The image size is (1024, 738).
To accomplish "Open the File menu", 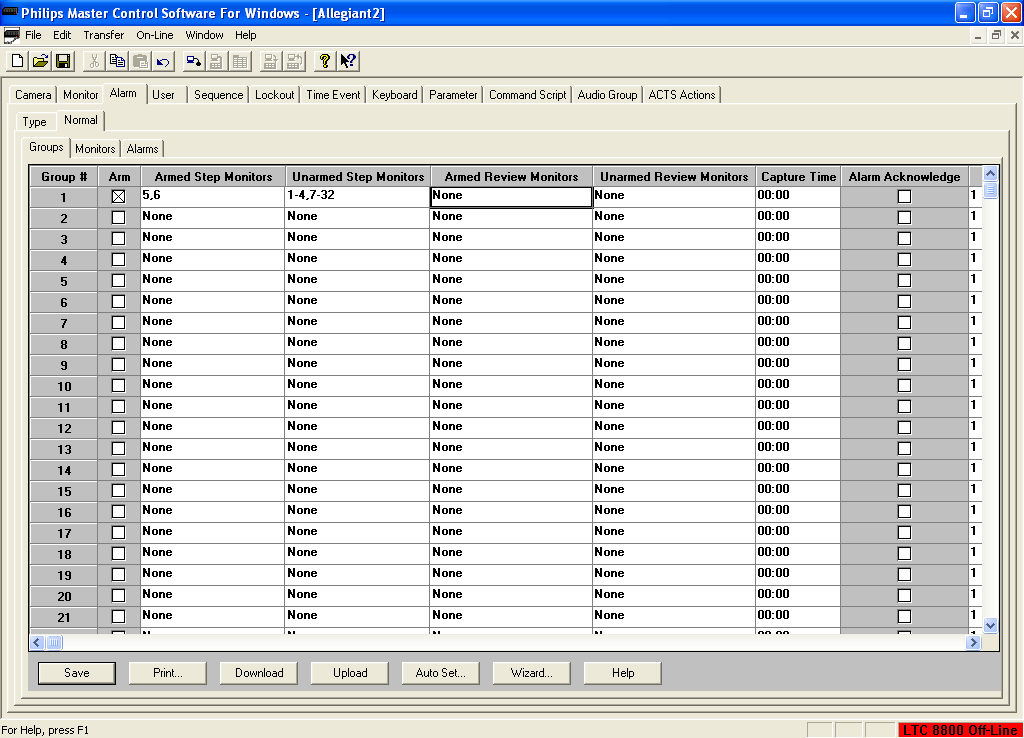I will click(x=33, y=35).
